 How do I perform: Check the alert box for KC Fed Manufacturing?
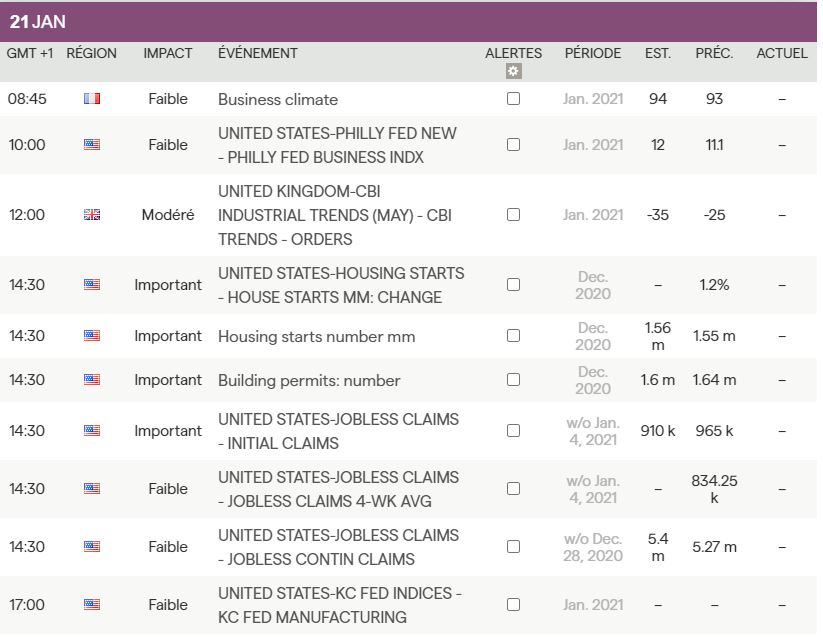[513, 605]
